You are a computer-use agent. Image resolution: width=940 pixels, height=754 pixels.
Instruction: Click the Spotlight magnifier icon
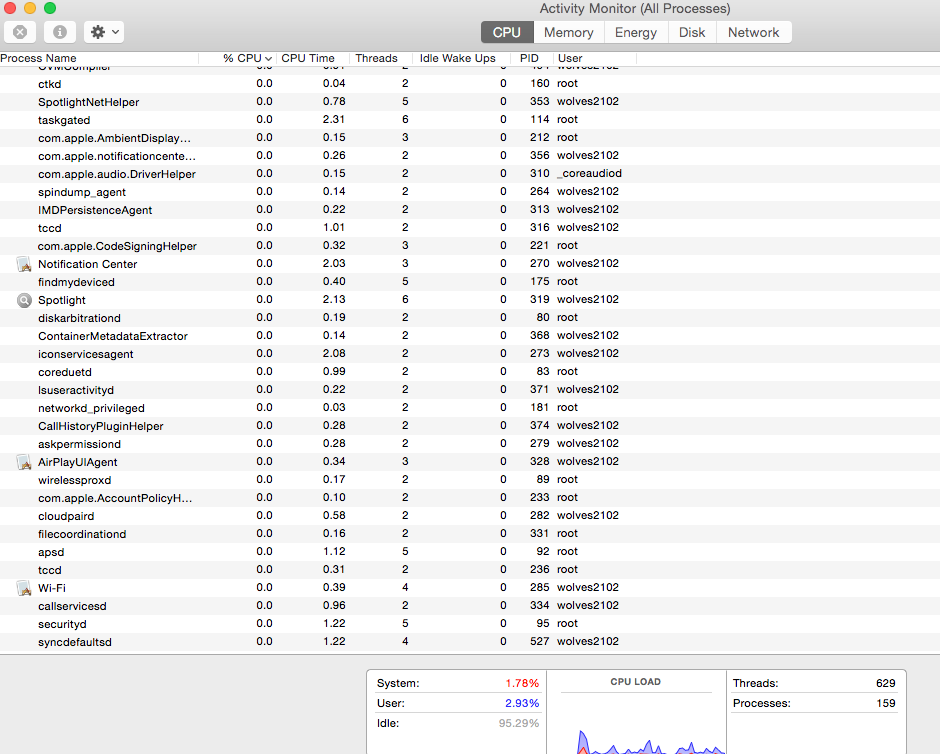(24, 300)
